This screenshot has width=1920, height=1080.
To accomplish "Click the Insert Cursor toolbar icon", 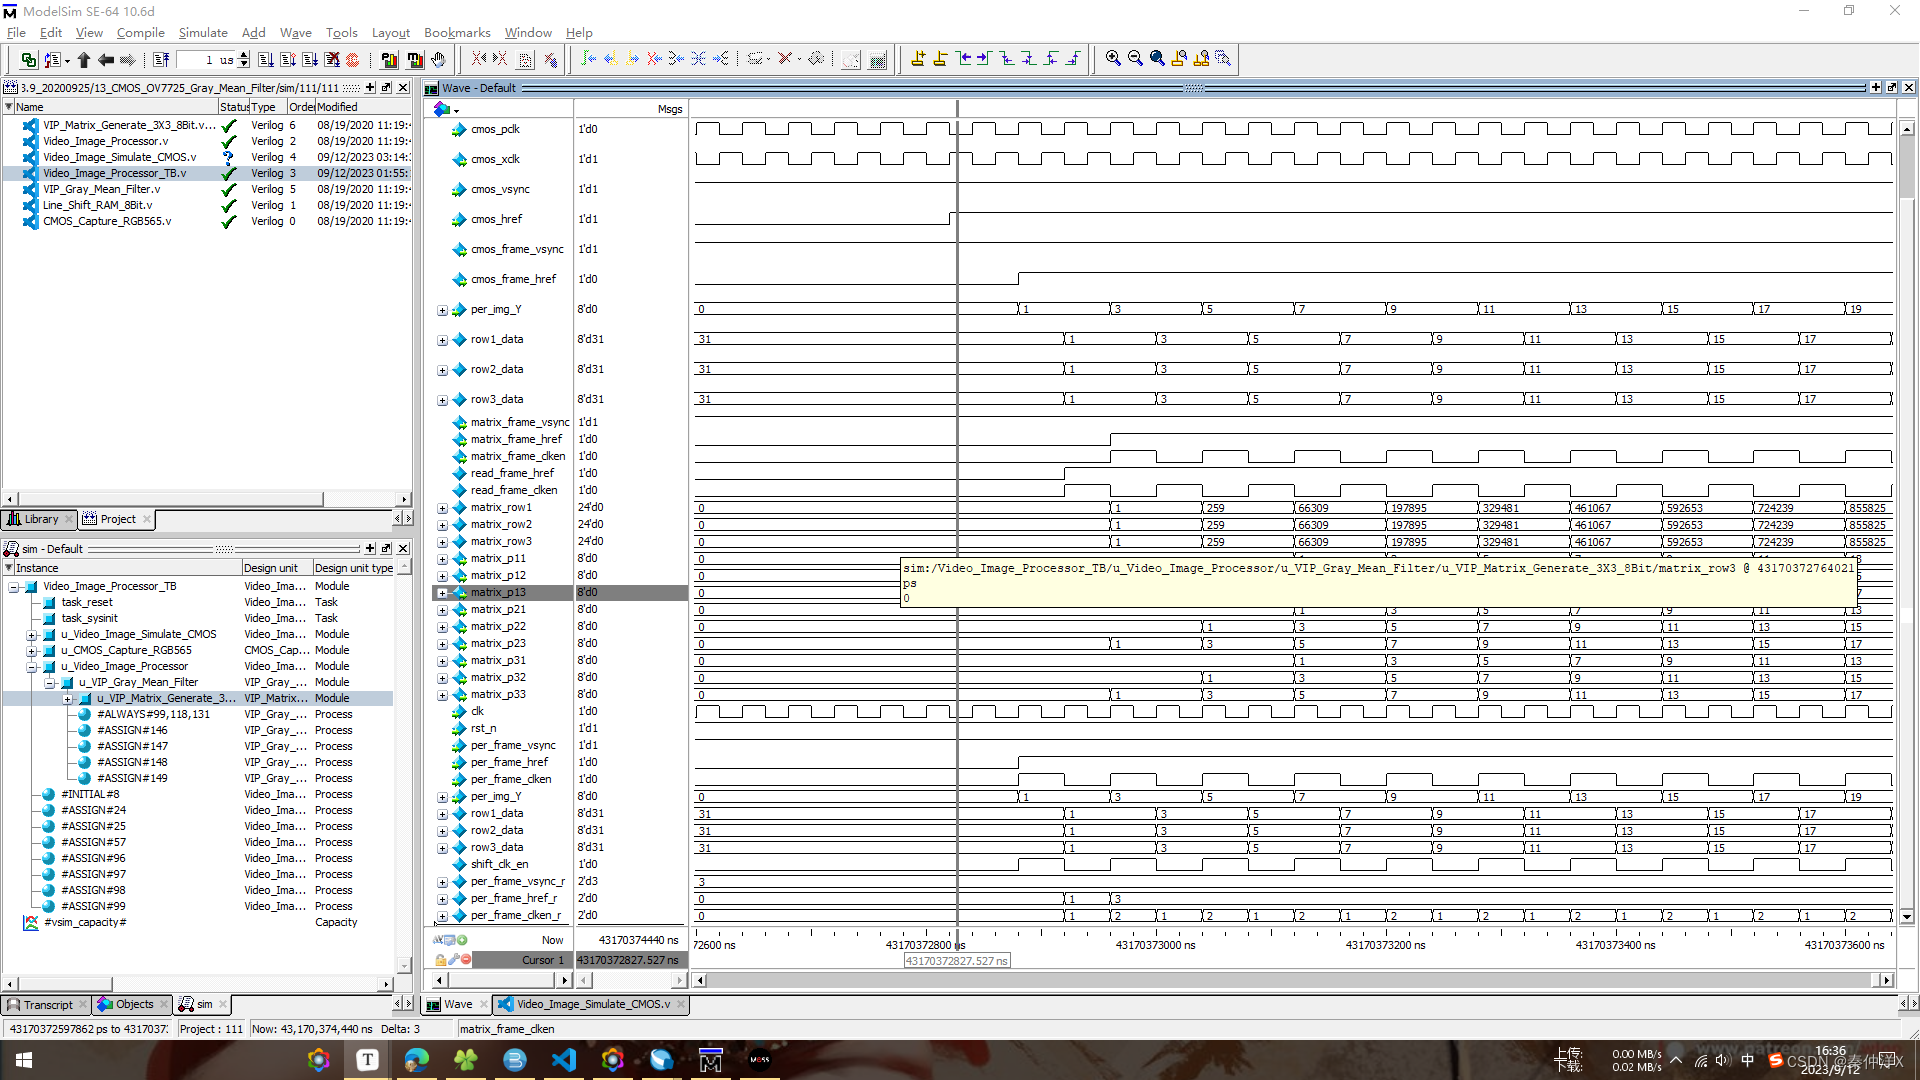I will click(x=918, y=59).
